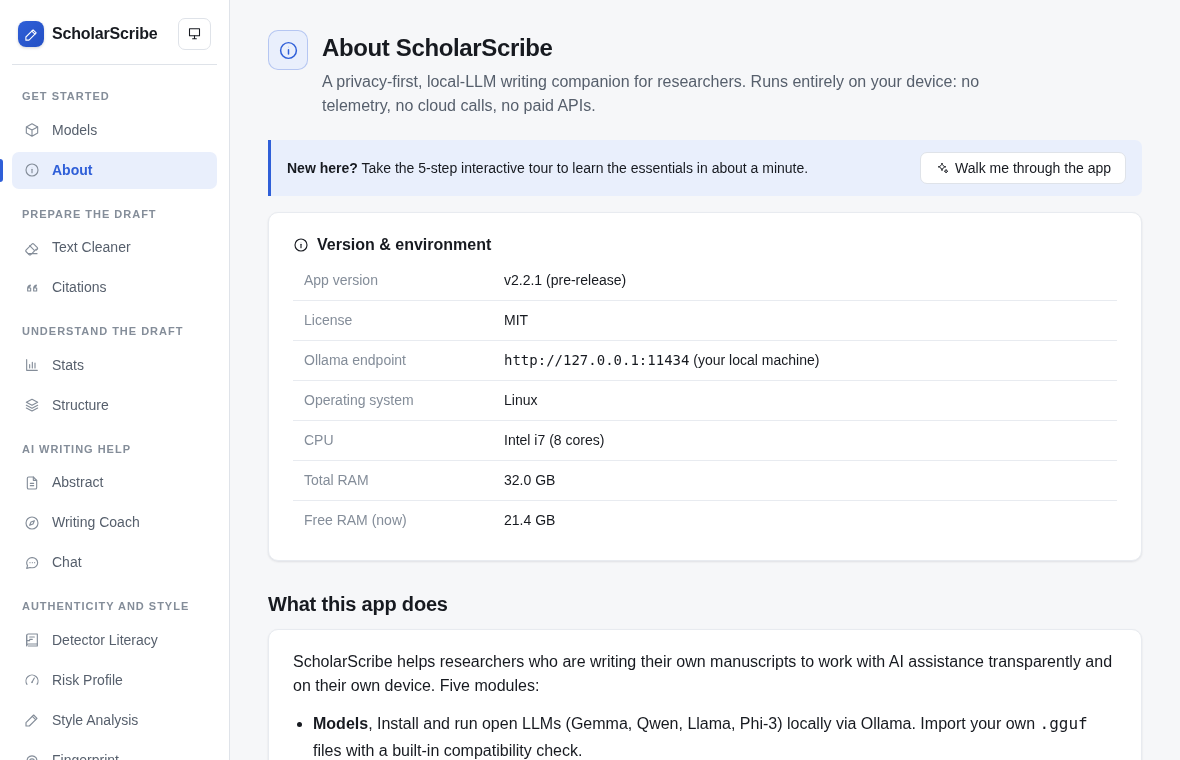The height and width of the screenshot is (760, 1180).
Task: Open the Chat page
Action: click(x=114, y=562)
